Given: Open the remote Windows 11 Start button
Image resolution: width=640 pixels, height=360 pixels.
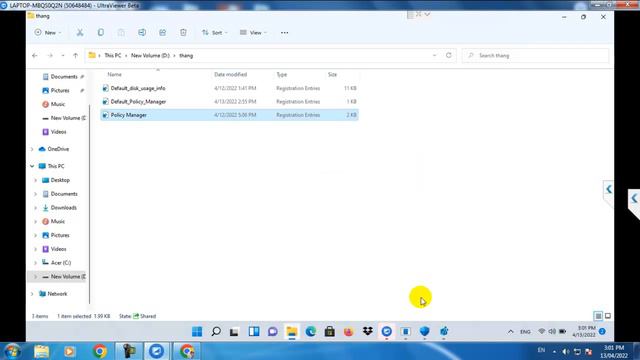Looking at the screenshot, I should [x=197, y=331].
